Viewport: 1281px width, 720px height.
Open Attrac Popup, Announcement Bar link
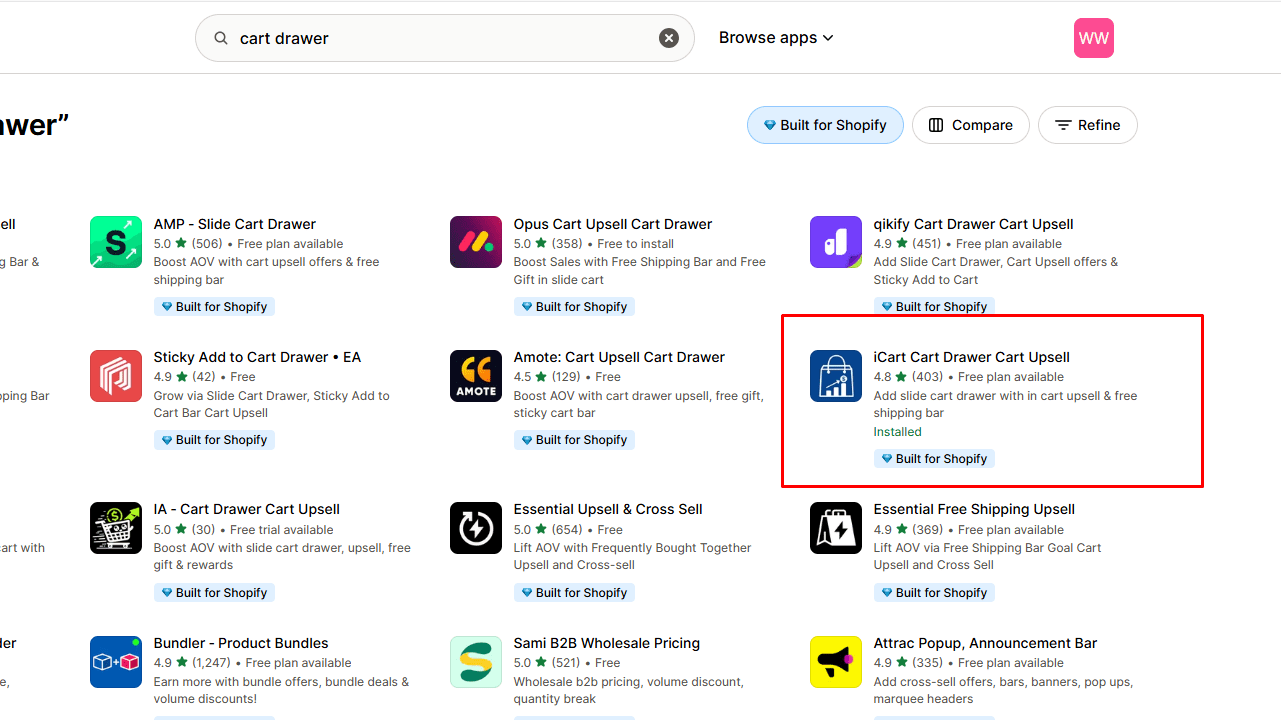click(986, 643)
